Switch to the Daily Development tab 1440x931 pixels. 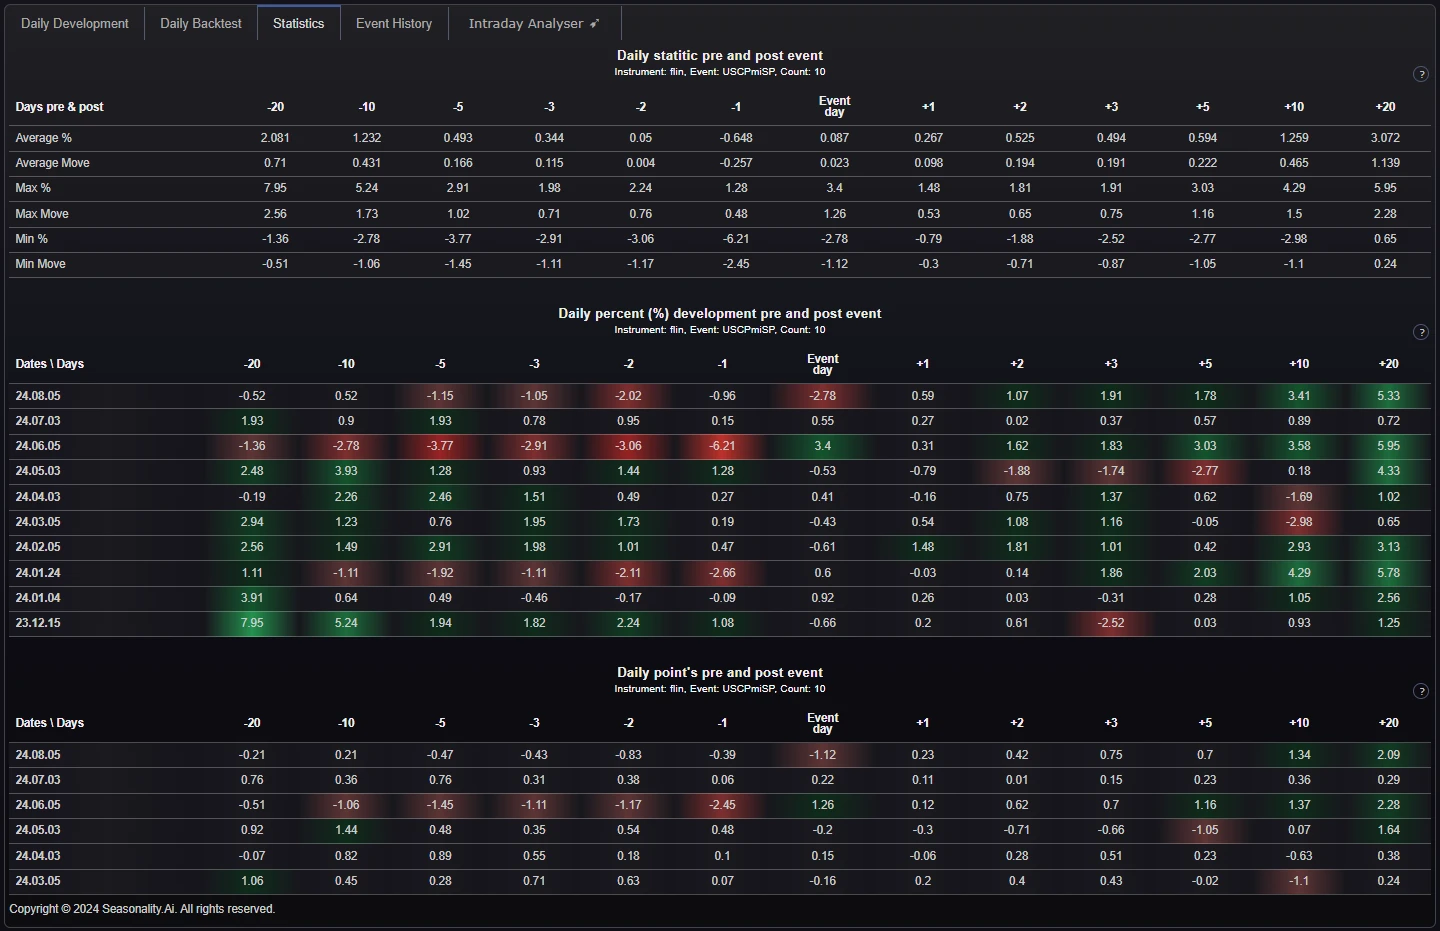tap(75, 23)
